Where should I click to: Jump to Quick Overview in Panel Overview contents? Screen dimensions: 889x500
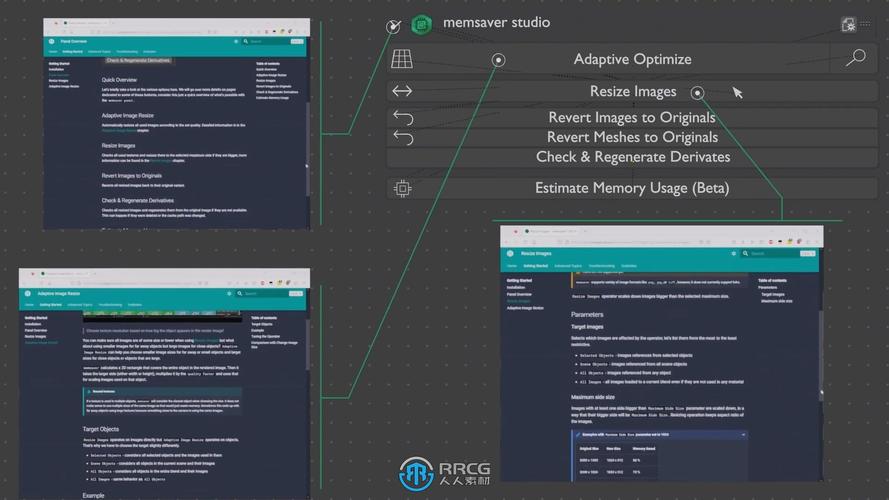pos(266,69)
